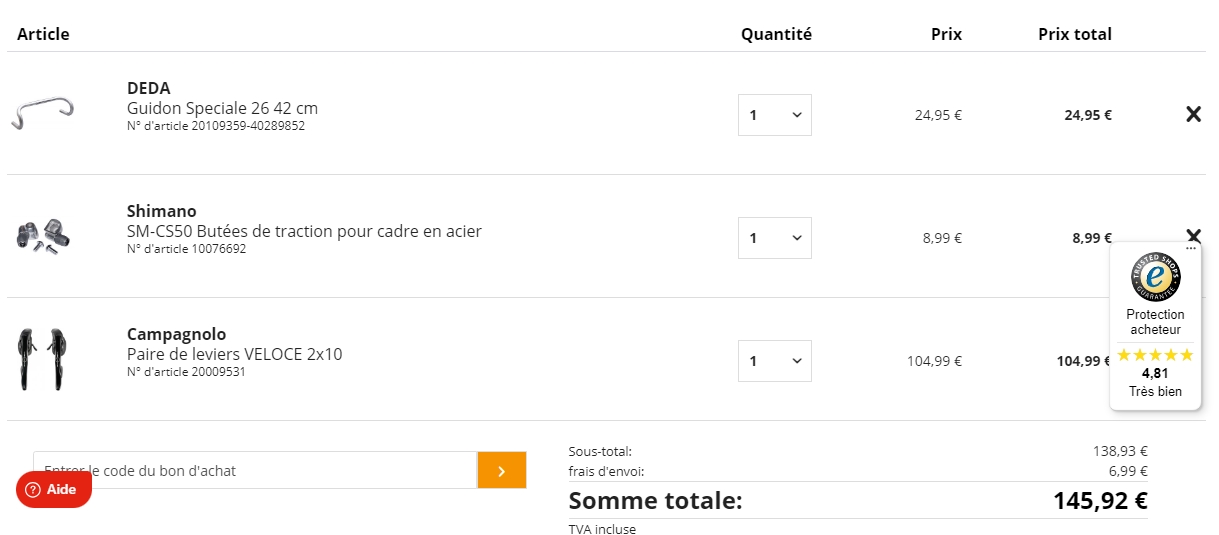Image resolution: width=1219 pixels, height=535 pixels.
Task: Remove Shimano SM-CS50 item from cart
Action: (1192, 235)
